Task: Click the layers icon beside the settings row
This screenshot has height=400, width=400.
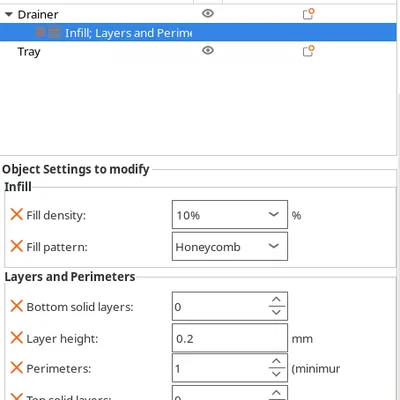Action: tap(54, 32)
